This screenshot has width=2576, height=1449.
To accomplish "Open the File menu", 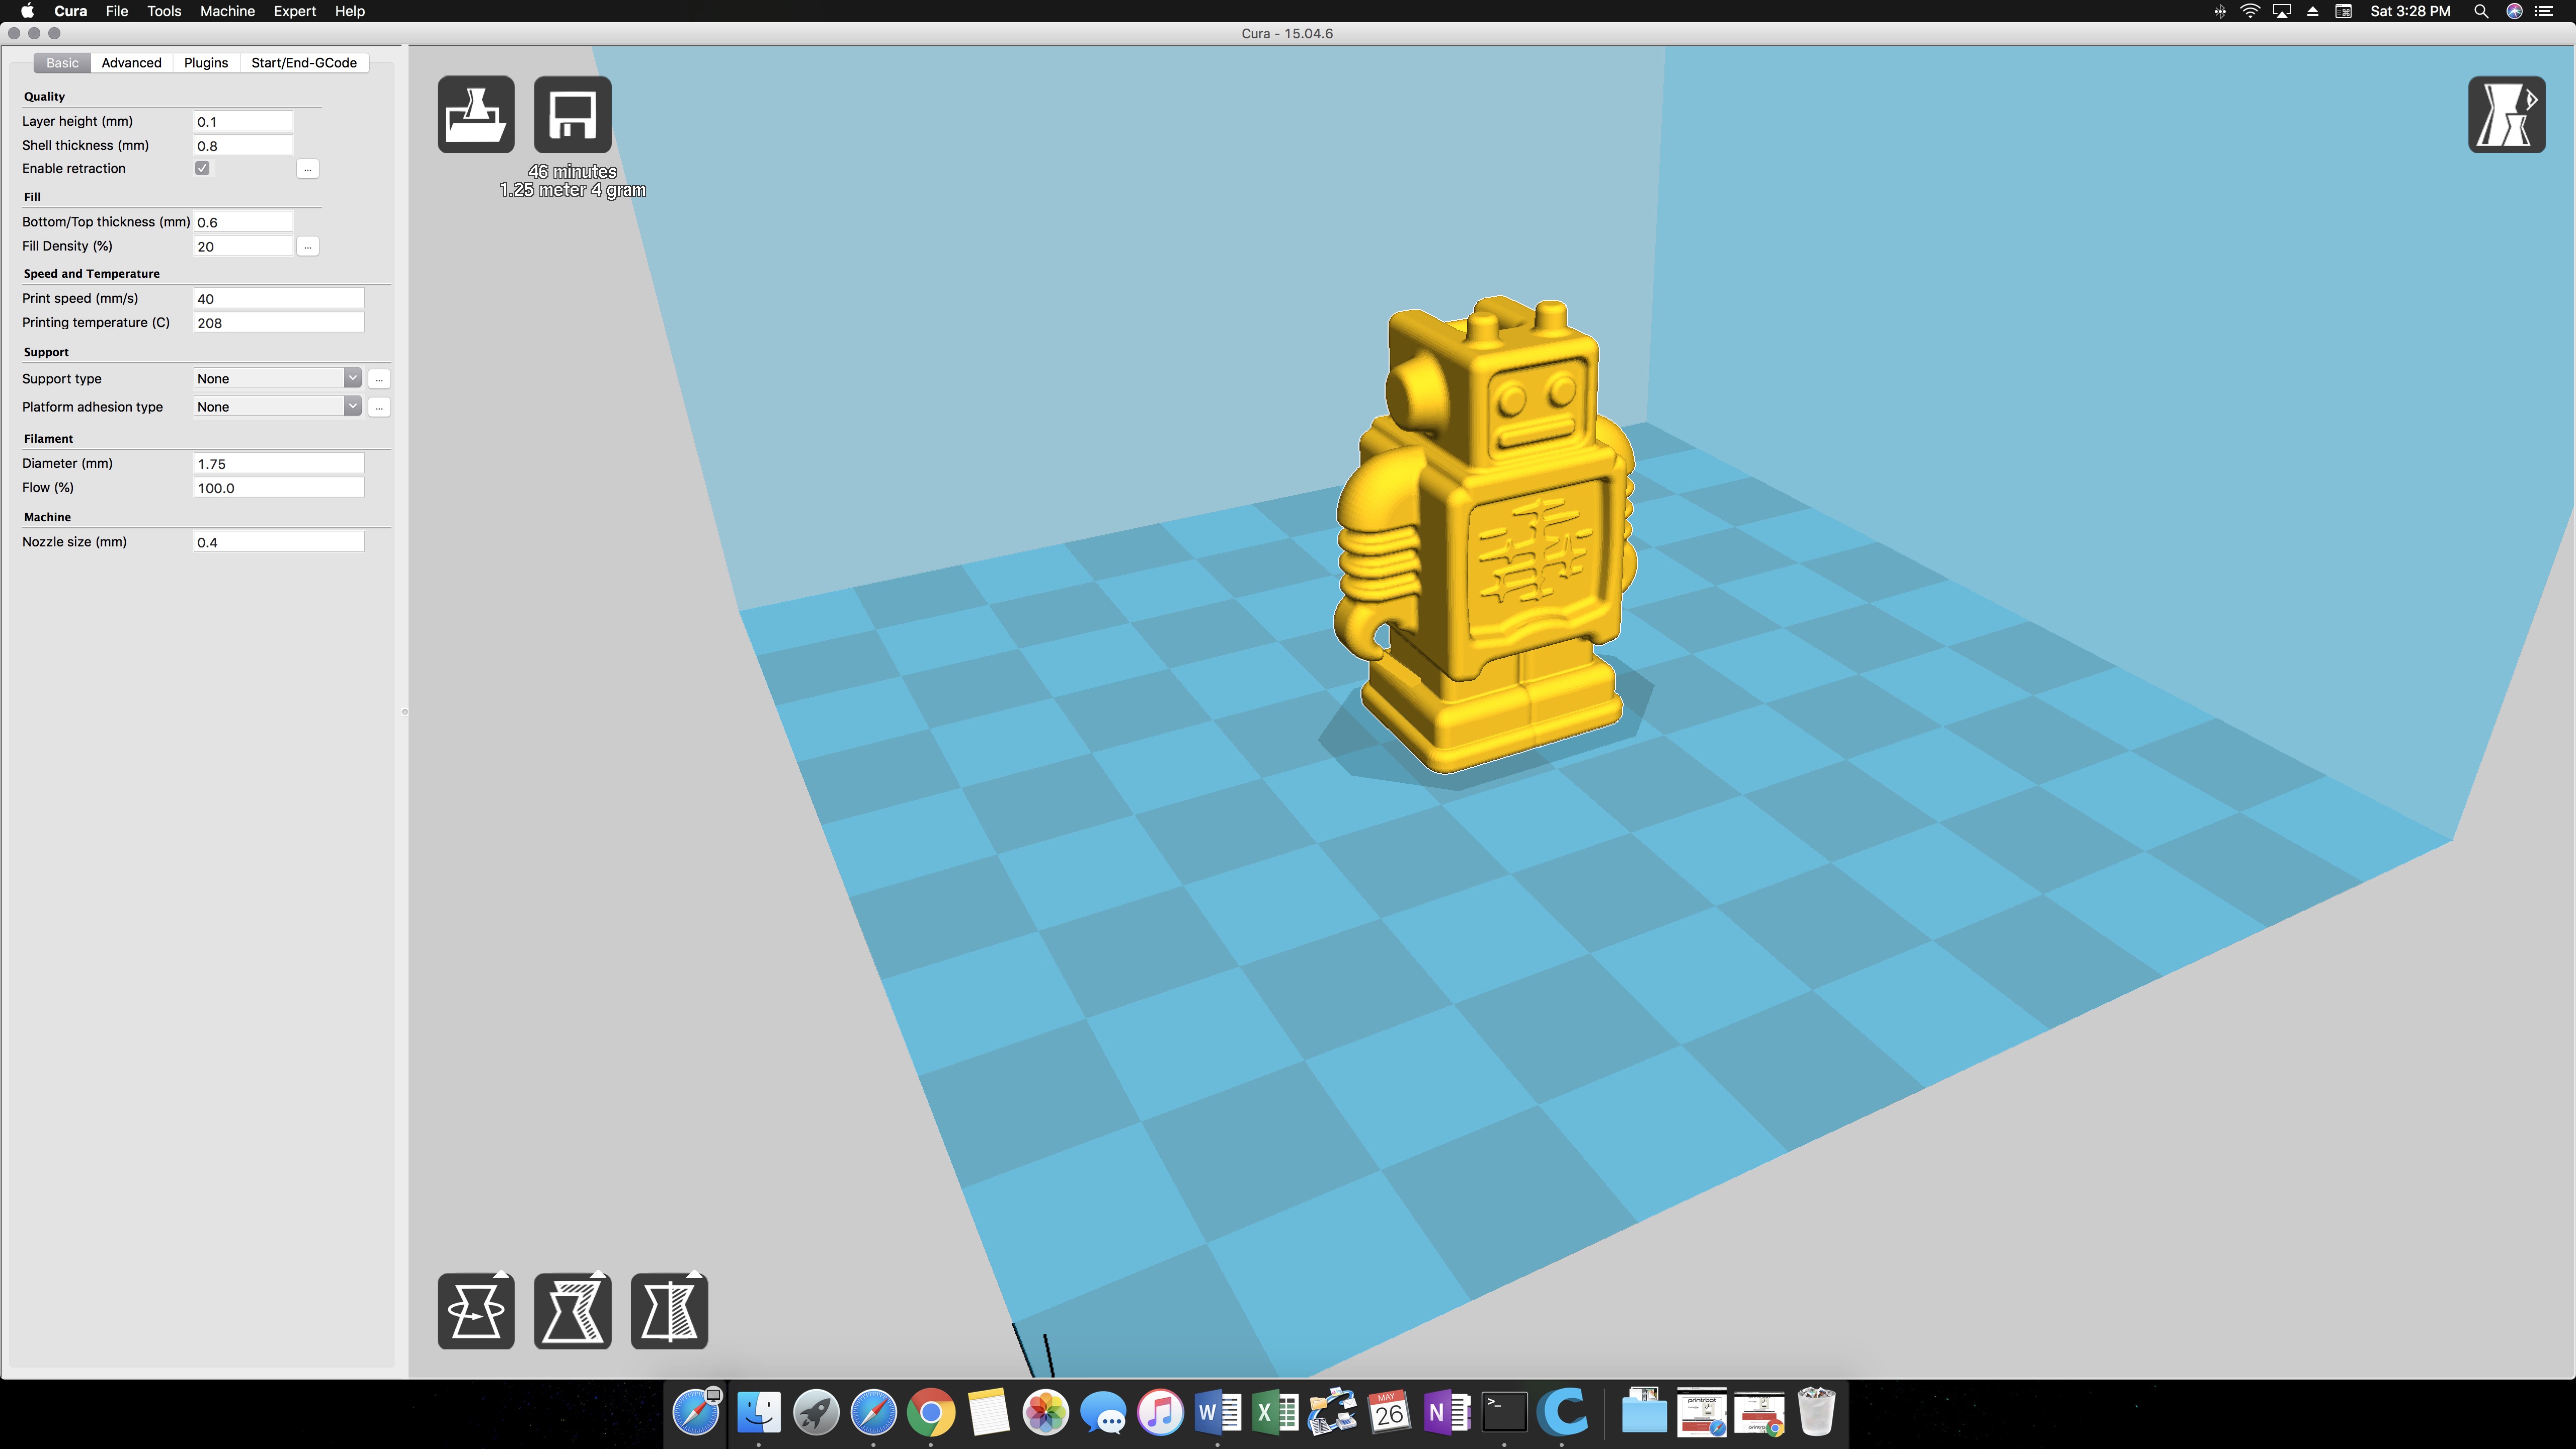I will pyautogui.click(x=117, y=11).
